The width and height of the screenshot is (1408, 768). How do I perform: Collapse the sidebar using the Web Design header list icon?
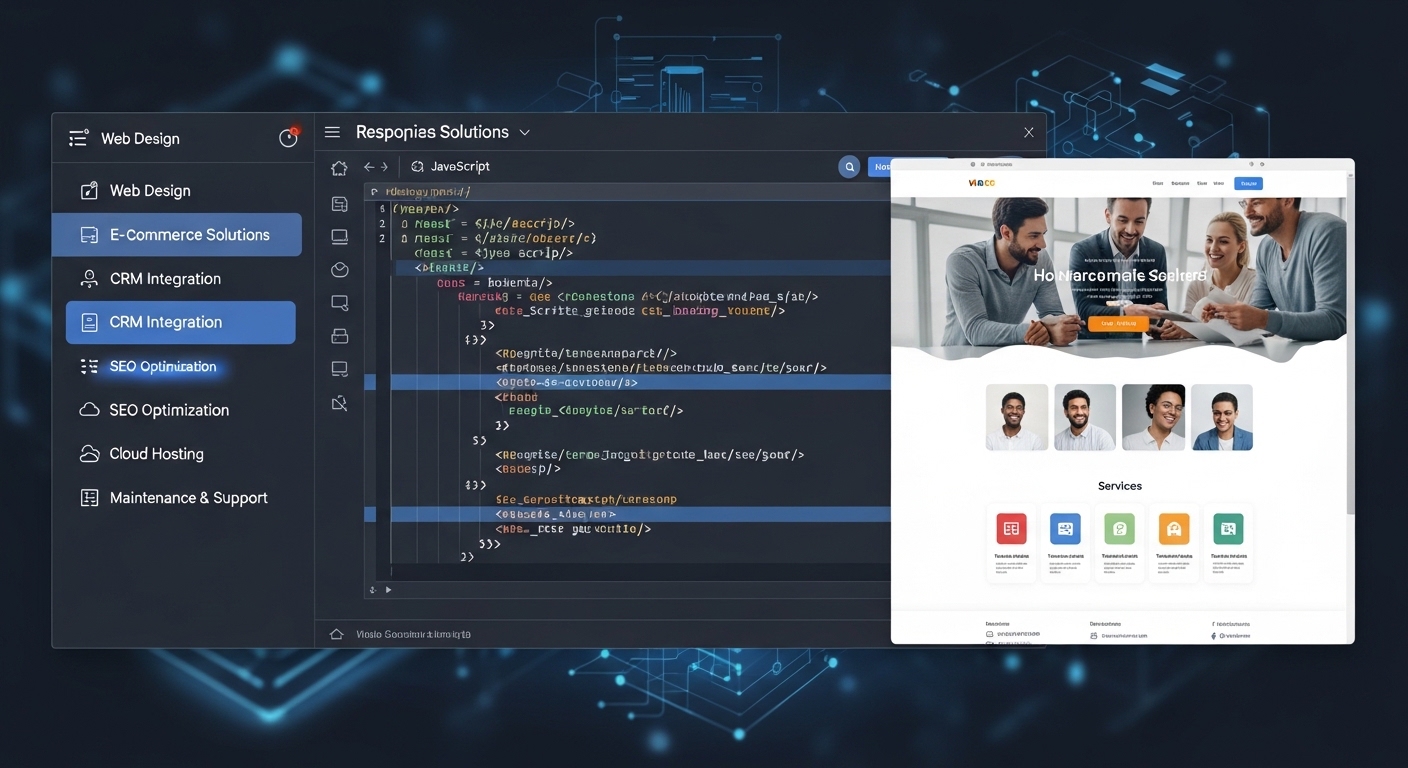[78, 138]
